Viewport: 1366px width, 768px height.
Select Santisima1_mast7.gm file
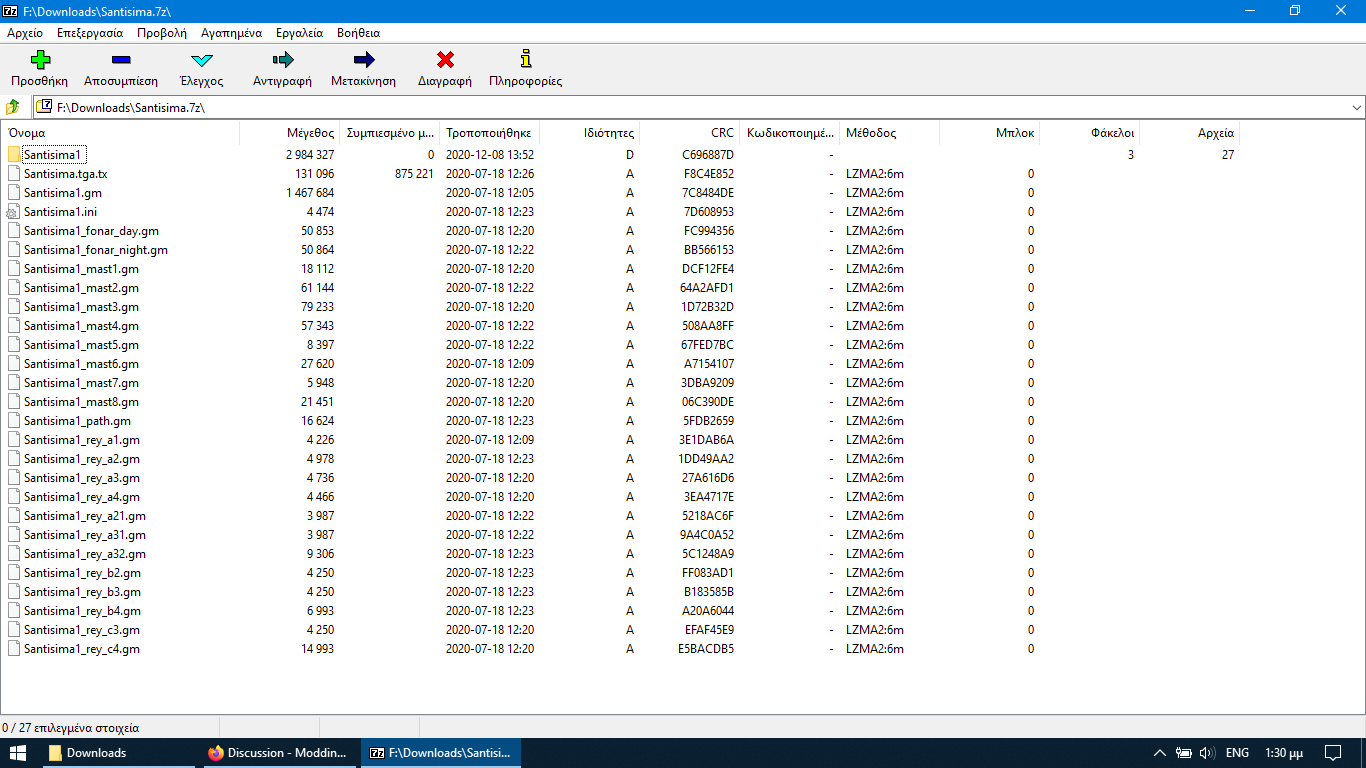click(x=81, y=383)
